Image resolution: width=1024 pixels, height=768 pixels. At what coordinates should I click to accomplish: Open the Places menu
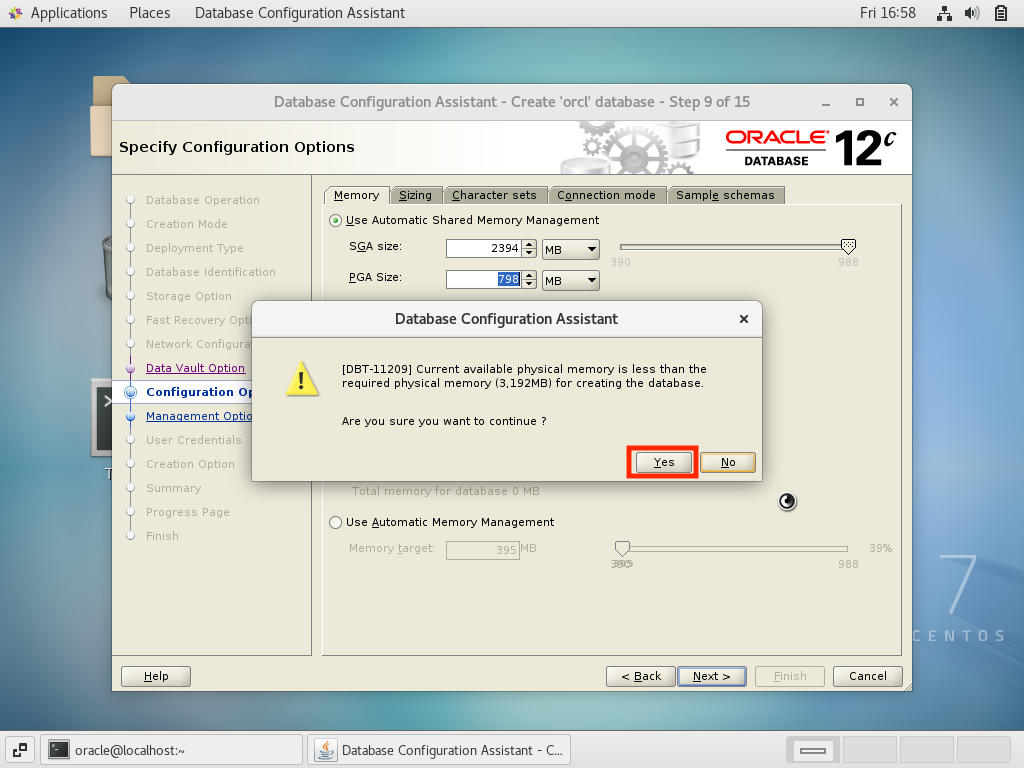click(150, 13)
